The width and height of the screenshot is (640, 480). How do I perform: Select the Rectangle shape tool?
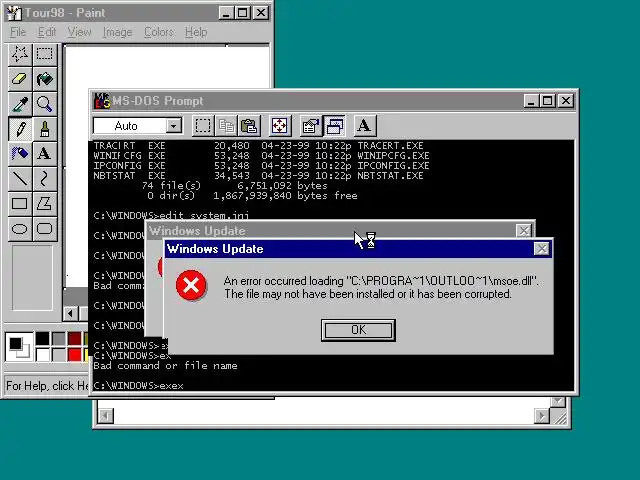click(20, 204)
